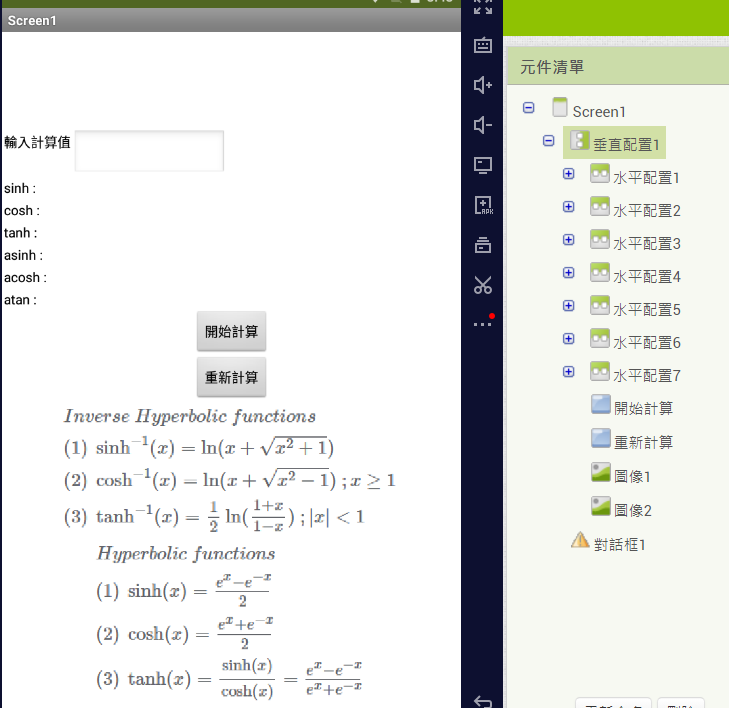The height and width of the screenshot is (708, 729).
Task: Select 圖像2 label in component tree
Action: coord(633,510)
